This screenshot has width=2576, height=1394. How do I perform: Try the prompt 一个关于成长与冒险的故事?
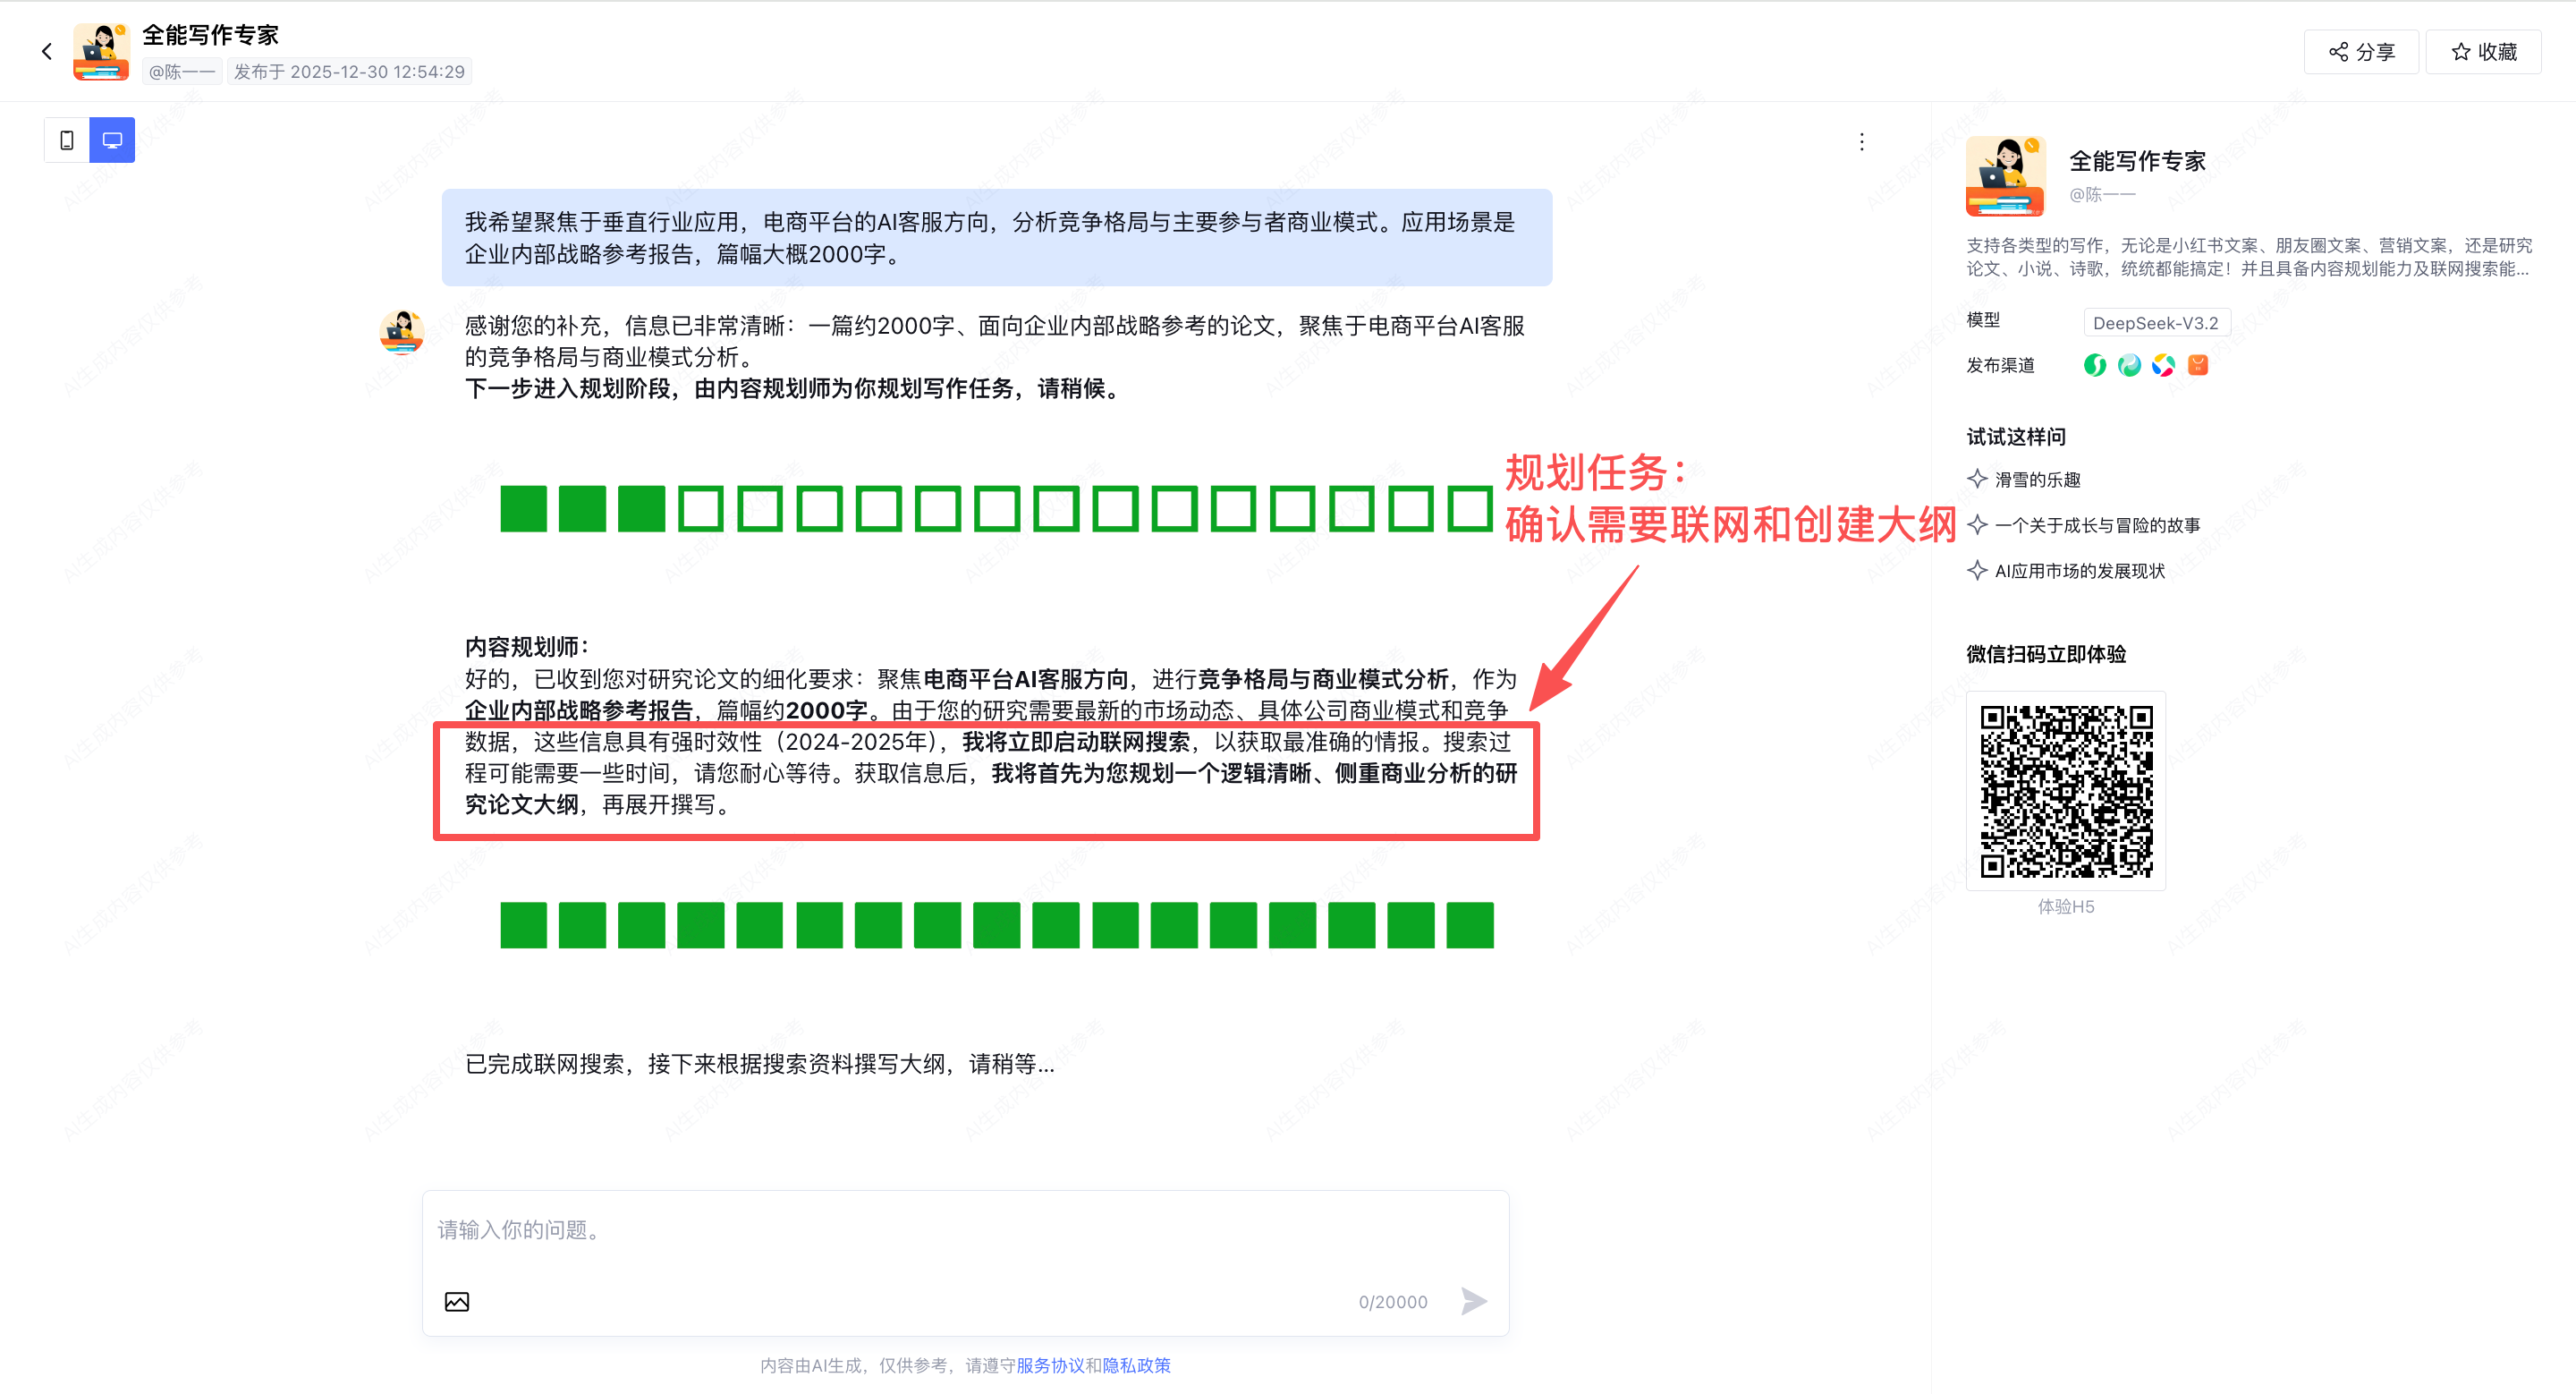tap(2097, 526)
